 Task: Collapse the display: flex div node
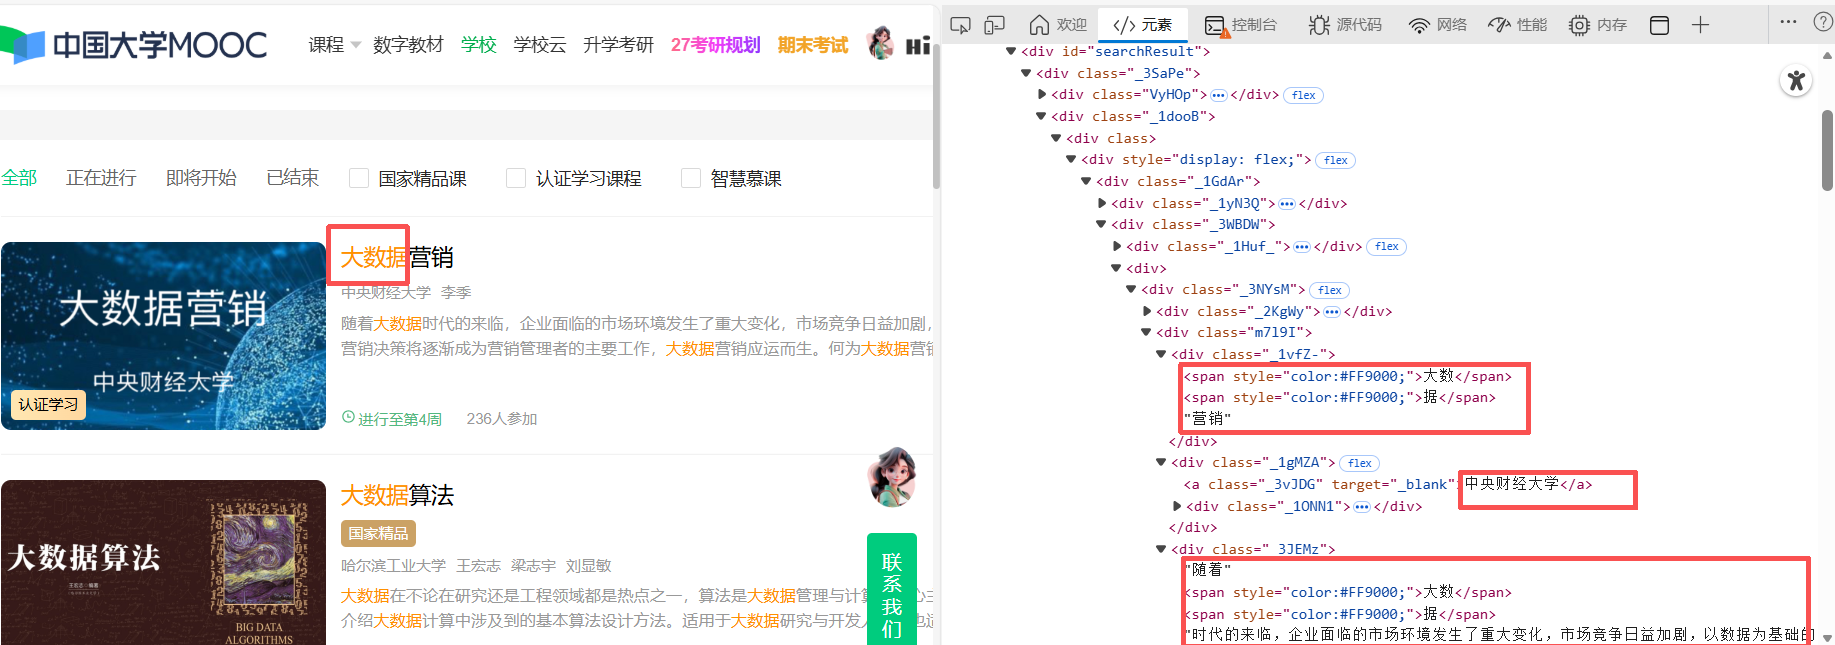click(1071, 159)
